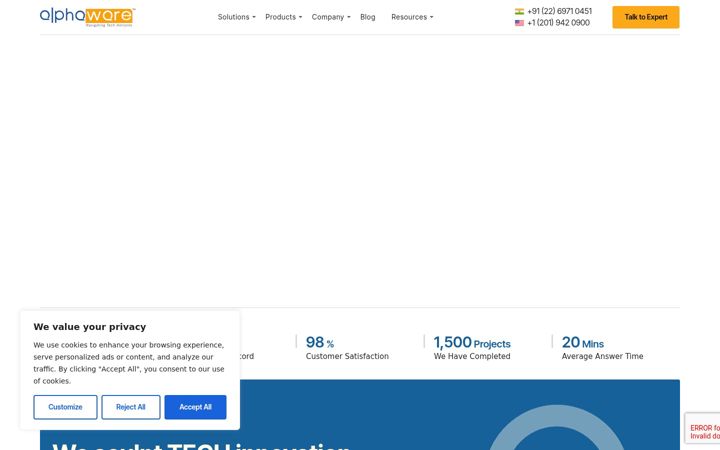Click the 20 Mins stat
The height and width of the screenshot is (450, 720).
coord(583,343)
